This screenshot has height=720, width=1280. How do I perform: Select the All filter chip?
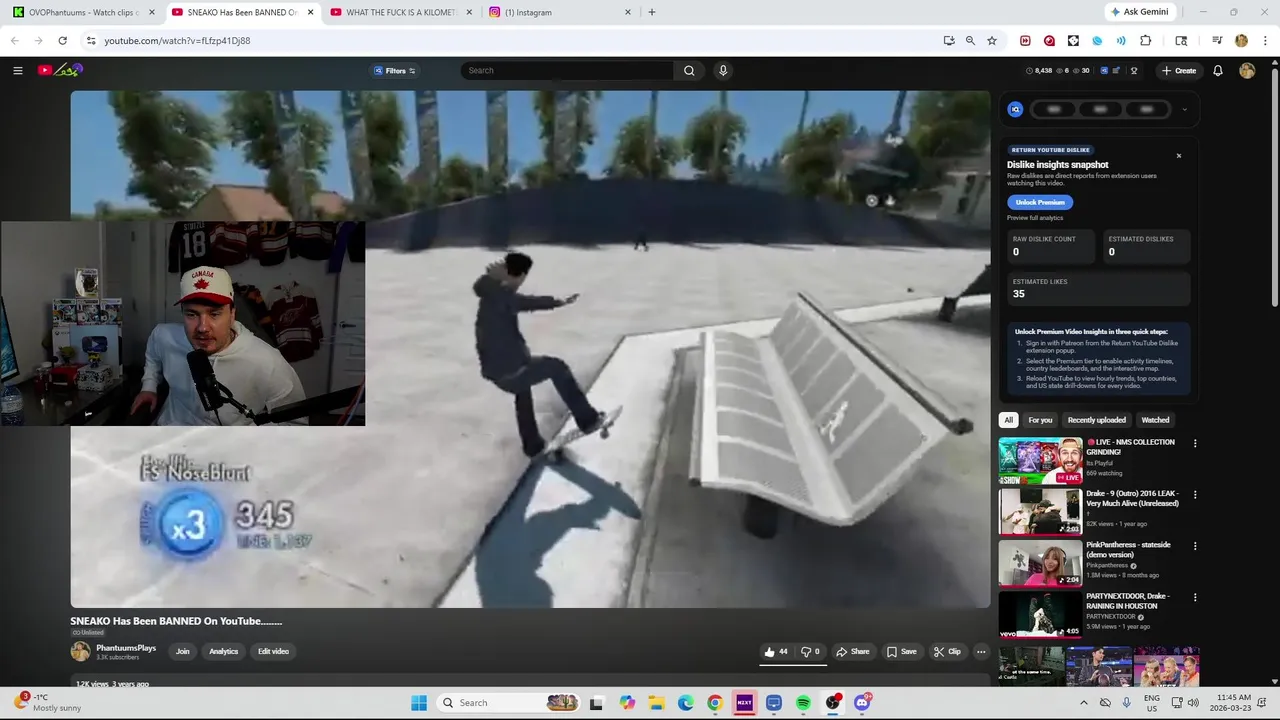[x=1008, y=420]
